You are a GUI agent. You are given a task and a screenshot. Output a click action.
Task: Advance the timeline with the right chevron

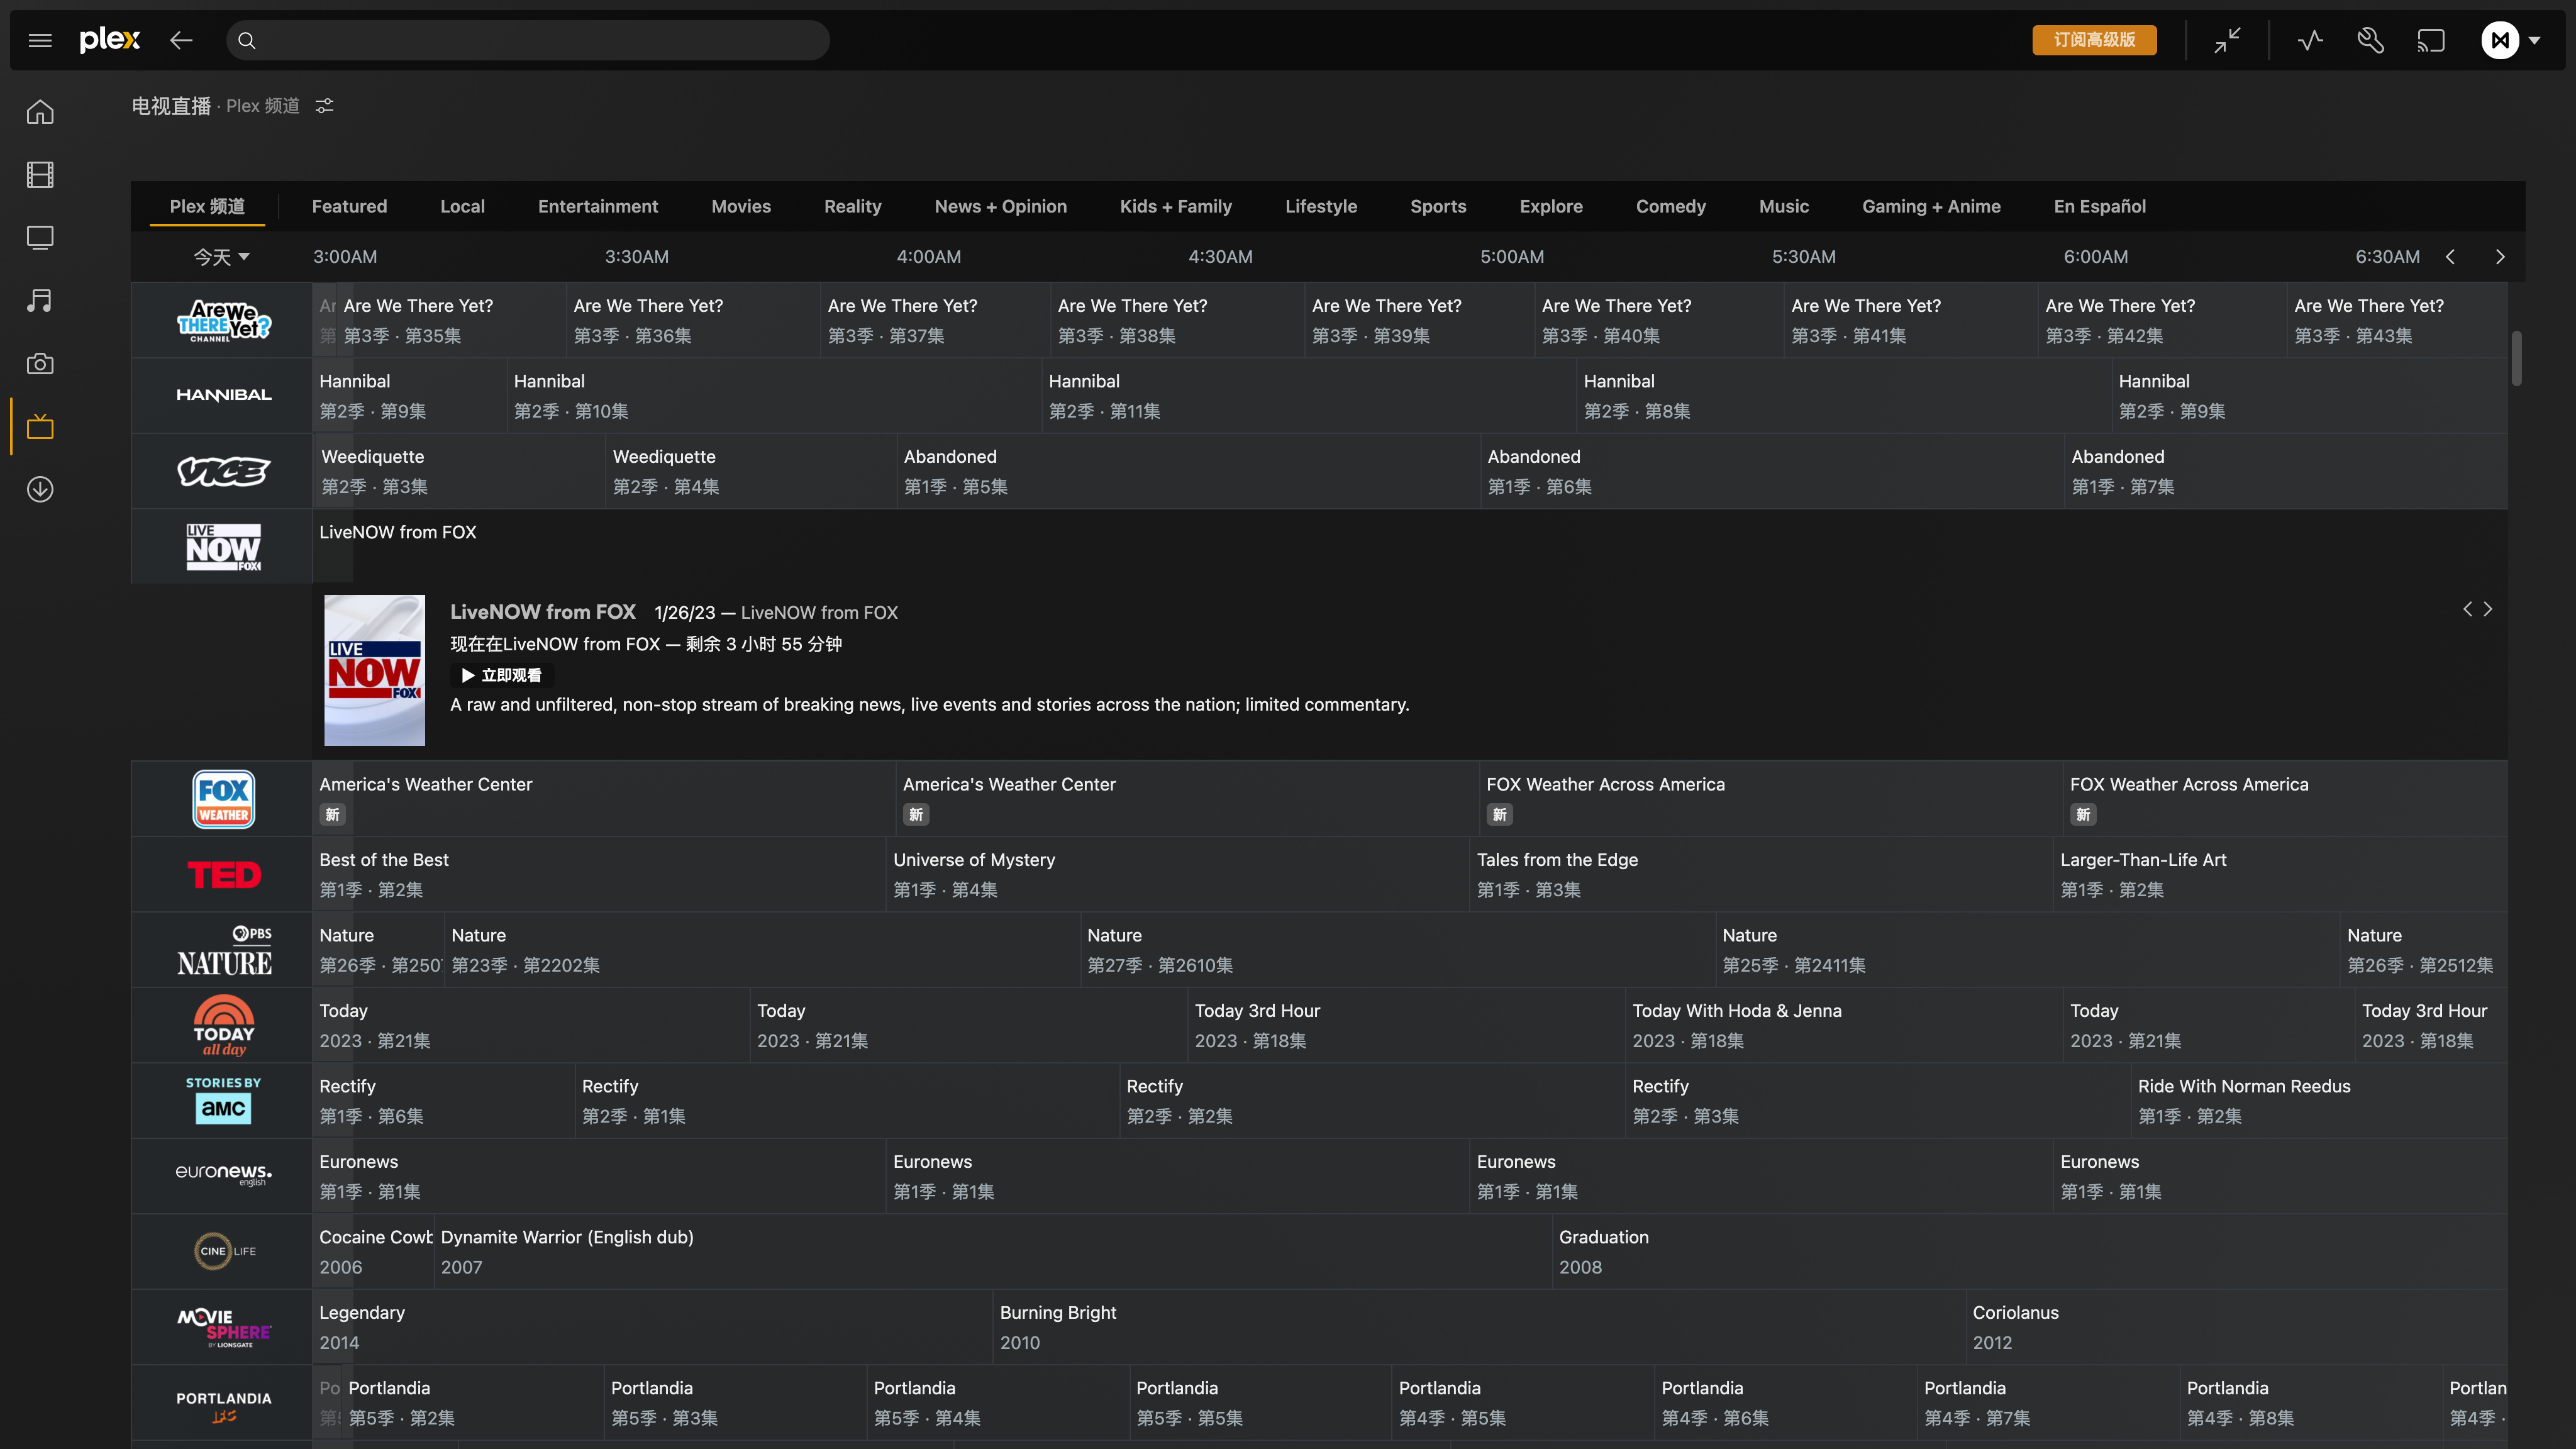(2500, 257)
